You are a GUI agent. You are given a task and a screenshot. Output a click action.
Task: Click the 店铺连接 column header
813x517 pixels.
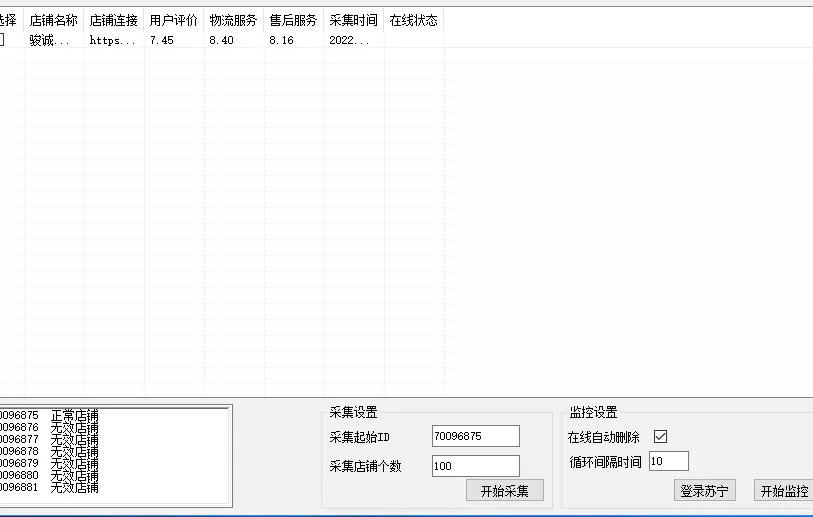(x=114, y=20)
